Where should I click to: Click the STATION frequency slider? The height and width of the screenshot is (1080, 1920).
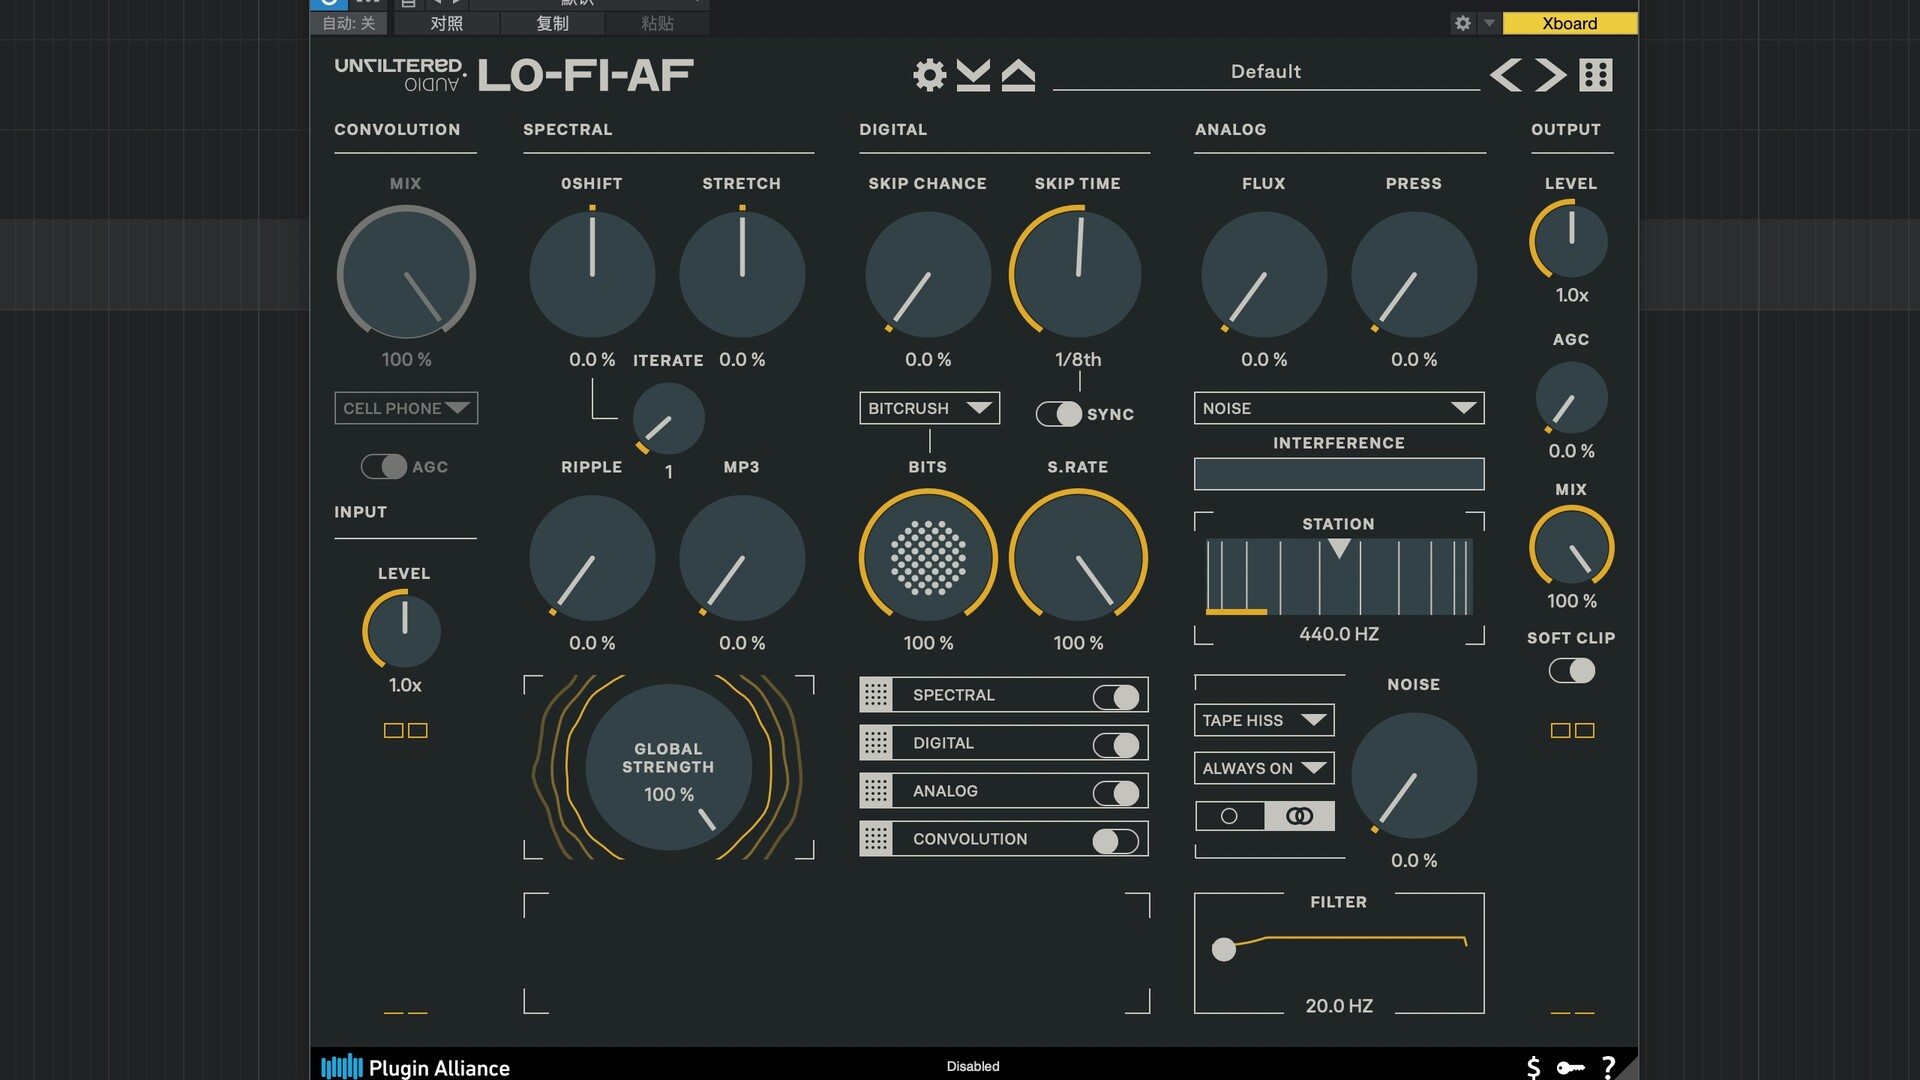1338,578
